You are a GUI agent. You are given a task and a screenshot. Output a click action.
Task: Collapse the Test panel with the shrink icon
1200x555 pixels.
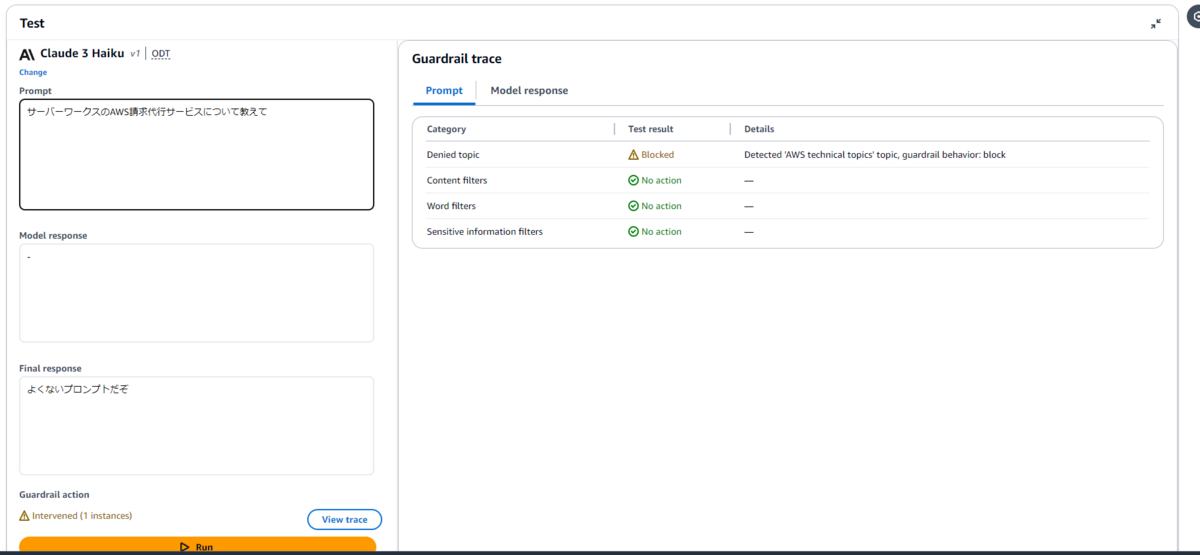coord(1156,23)
